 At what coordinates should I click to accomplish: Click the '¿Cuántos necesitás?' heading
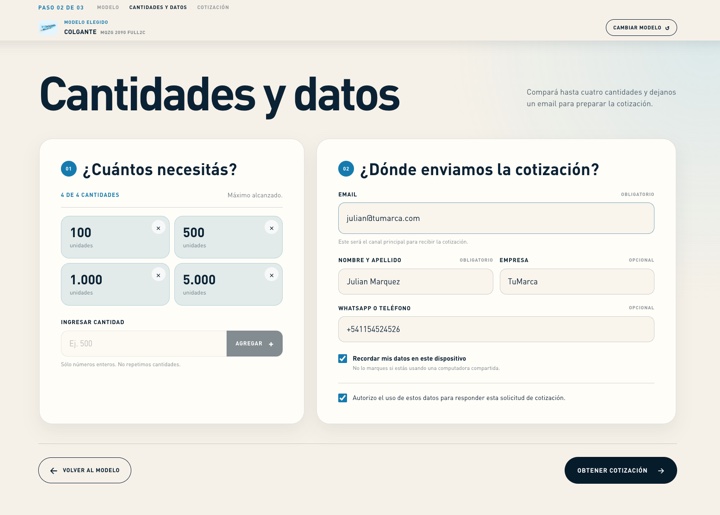tap(160, 169)
